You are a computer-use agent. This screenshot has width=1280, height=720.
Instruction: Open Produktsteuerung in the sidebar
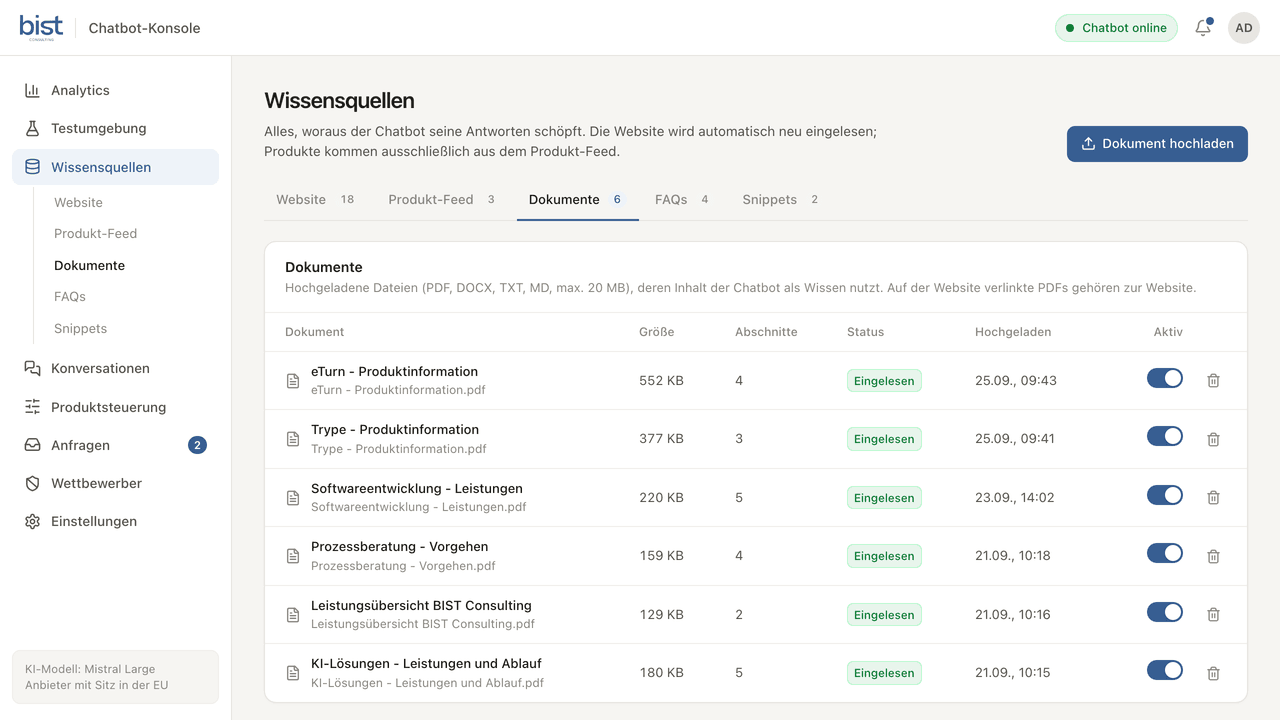(x=115, y=407)
